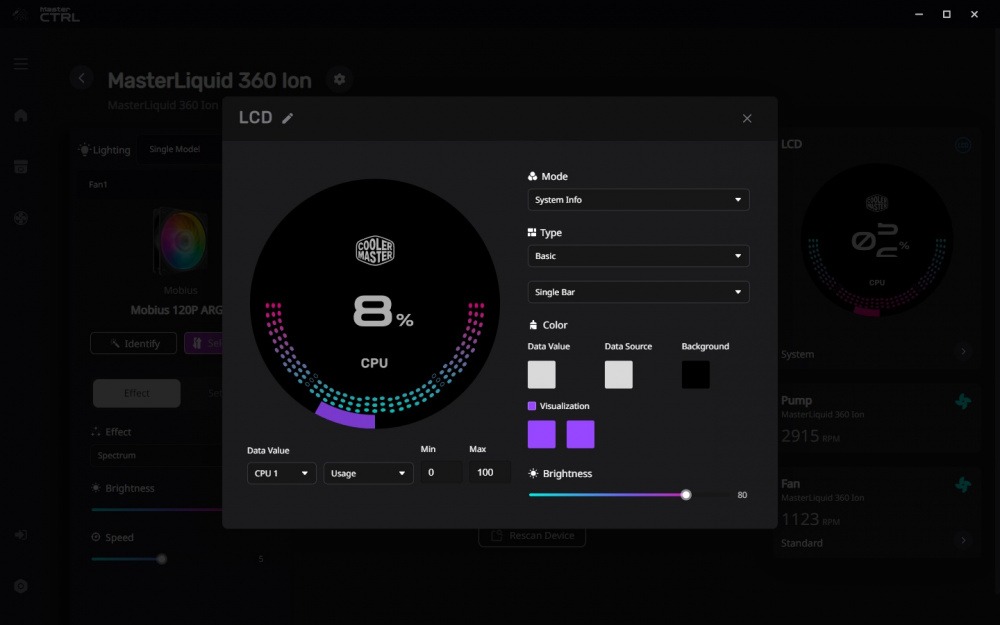
Task: Click the Pump fan icon
Action: (x=963, y=402)
